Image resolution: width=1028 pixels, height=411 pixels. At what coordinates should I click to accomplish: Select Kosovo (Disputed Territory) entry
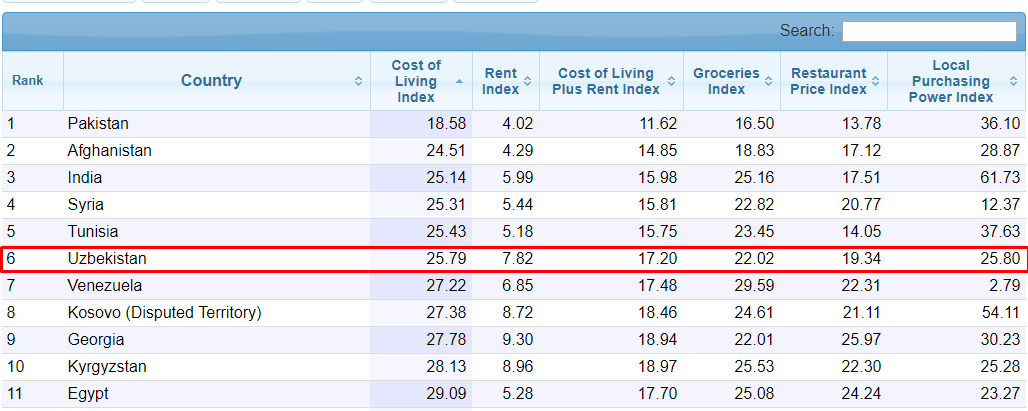point(164,313)
